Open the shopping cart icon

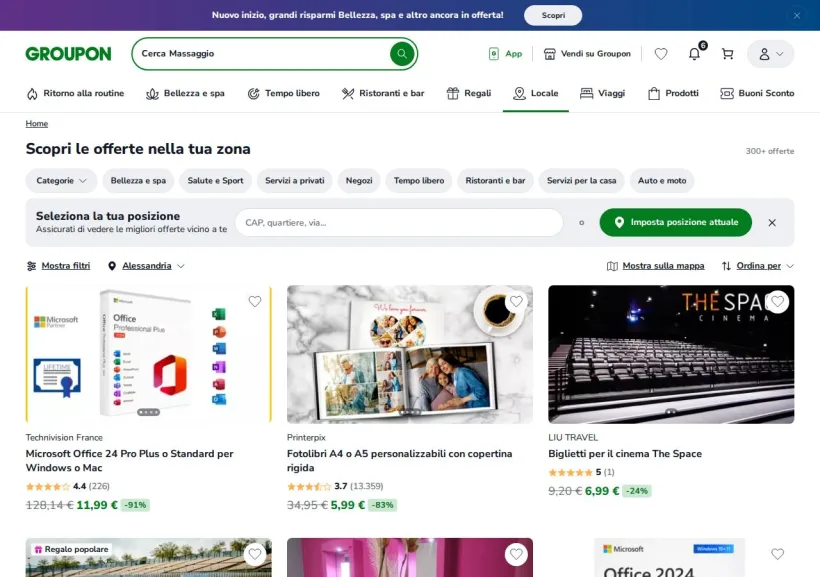727,54
